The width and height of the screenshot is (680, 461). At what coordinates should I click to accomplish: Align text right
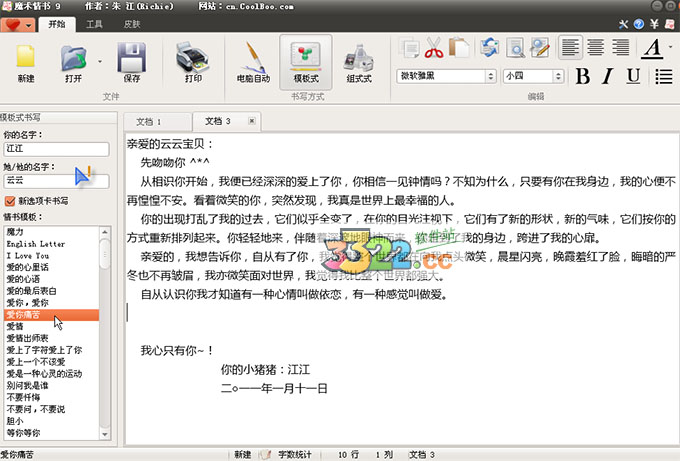coord(621,47)
